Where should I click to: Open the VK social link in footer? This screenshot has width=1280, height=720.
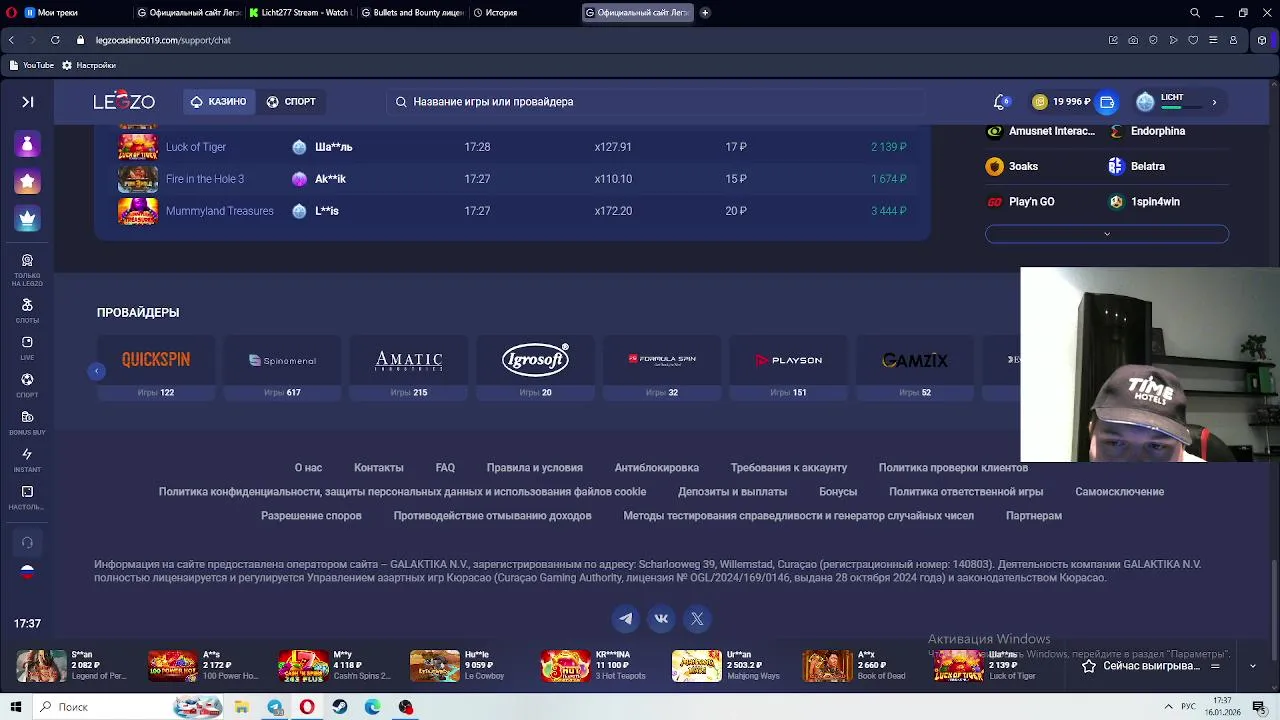click(661, 619)
